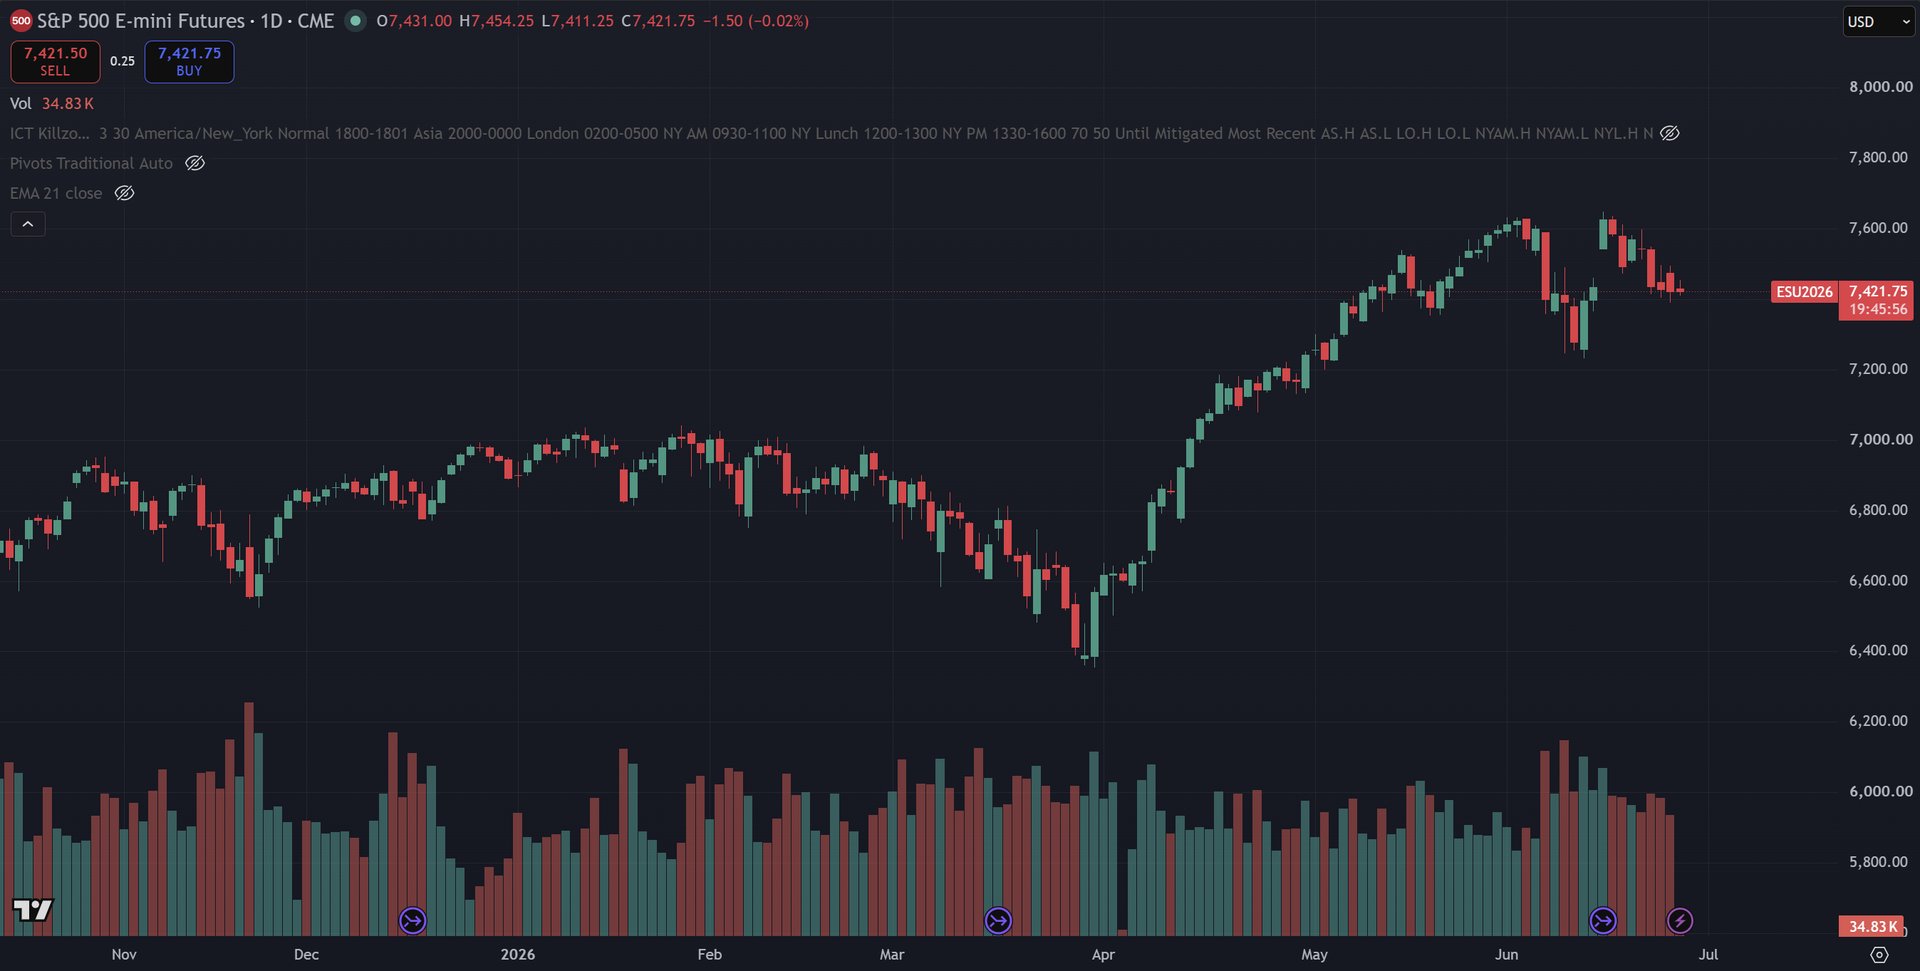Click the contract rollover marker near December
Viewport: 1920px width, 971px height.
click(x=413, y=920)
